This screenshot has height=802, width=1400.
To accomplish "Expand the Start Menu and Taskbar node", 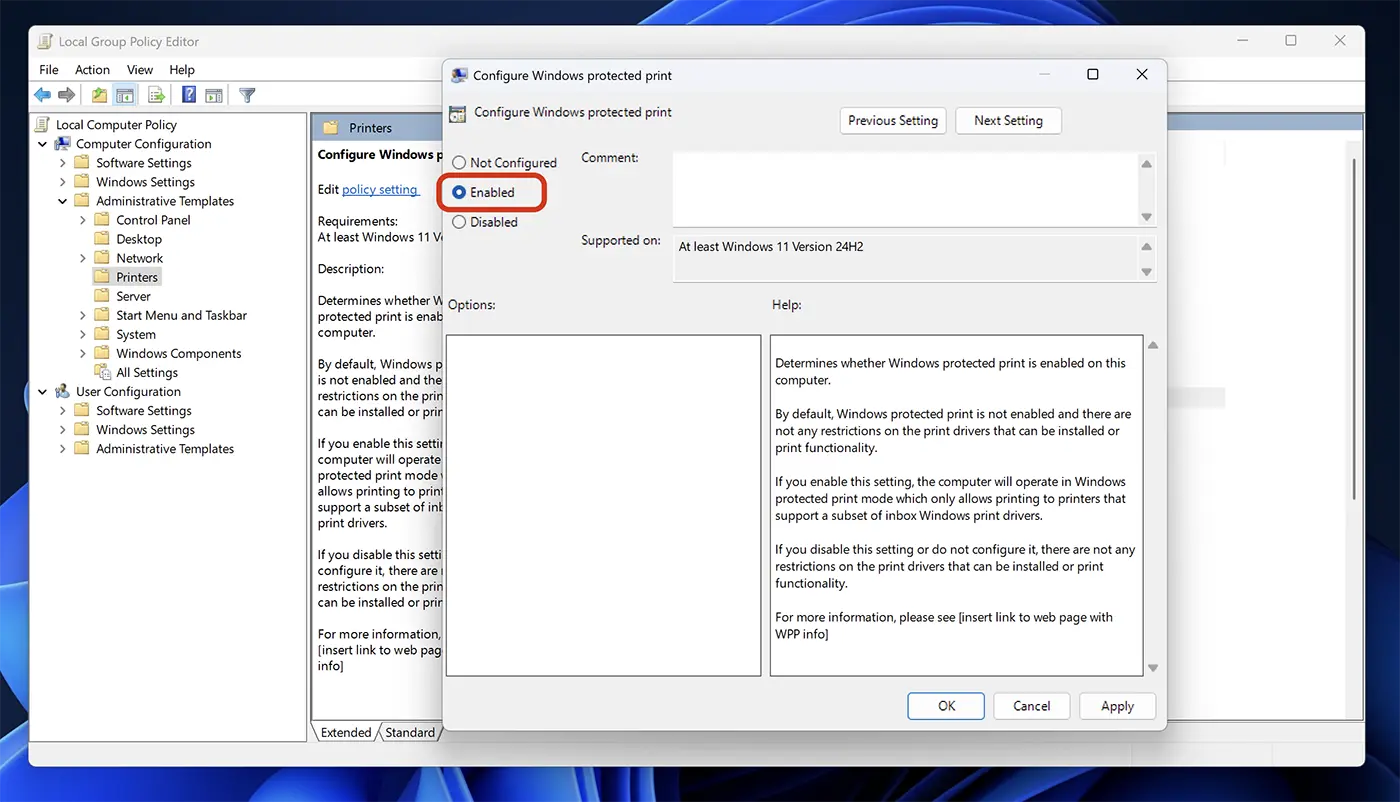I will click(x=83, y=315).
